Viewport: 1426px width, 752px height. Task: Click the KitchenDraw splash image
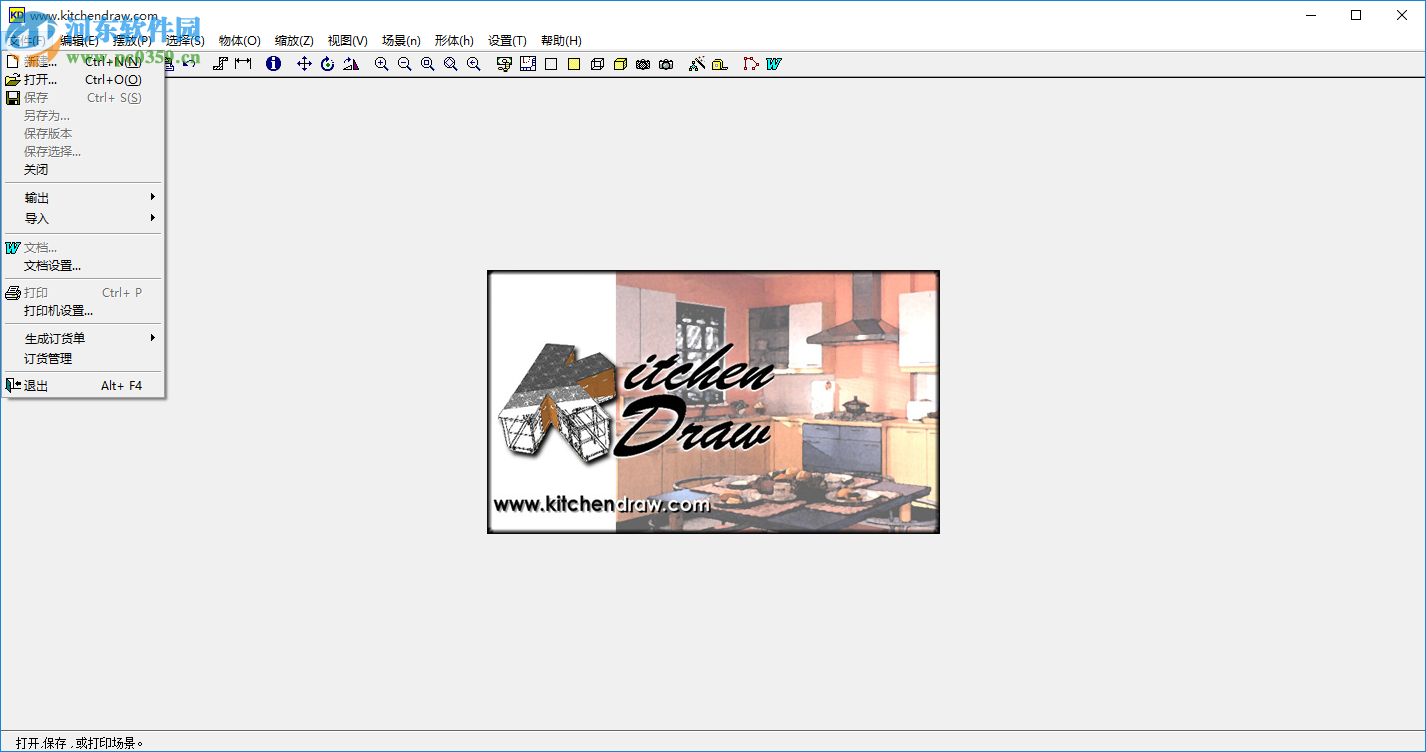point(713,402)
